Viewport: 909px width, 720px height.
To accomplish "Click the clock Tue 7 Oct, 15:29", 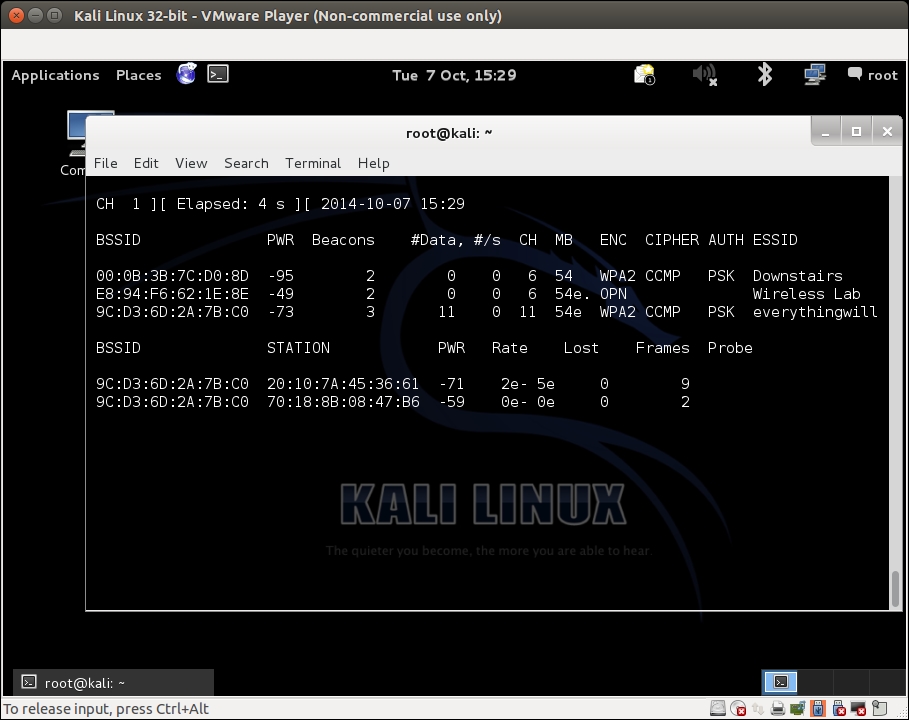I will click(454, 75).
